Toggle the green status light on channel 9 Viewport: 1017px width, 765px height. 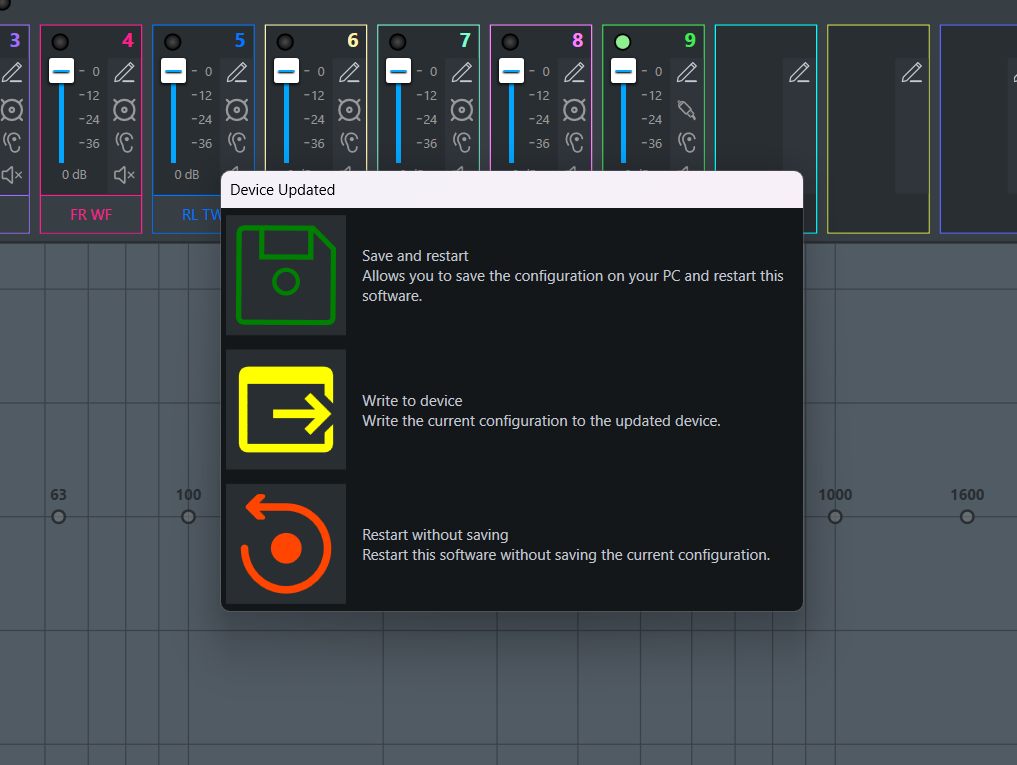[623, 42]
